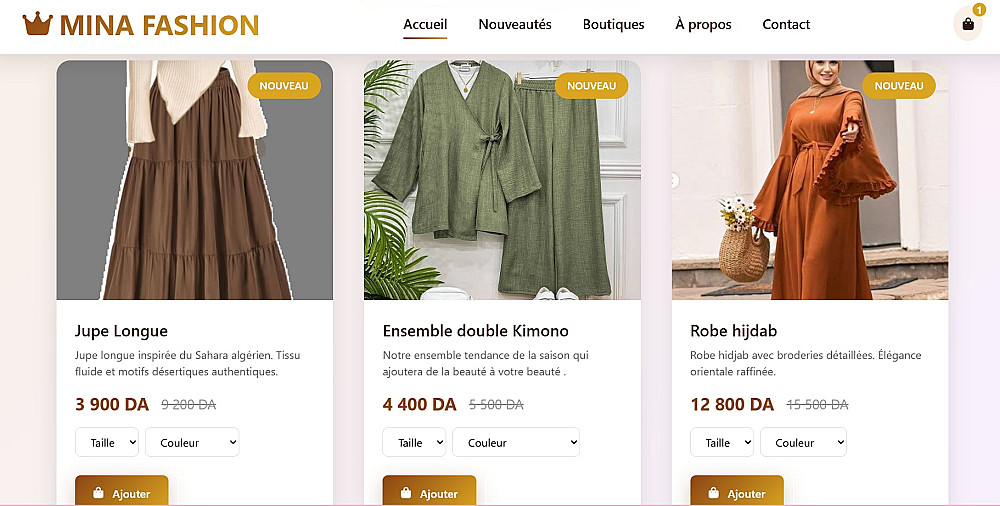Click the NOUVEAU badge on Robe hijdab
1000x506 pixels.
coord(899,86)
